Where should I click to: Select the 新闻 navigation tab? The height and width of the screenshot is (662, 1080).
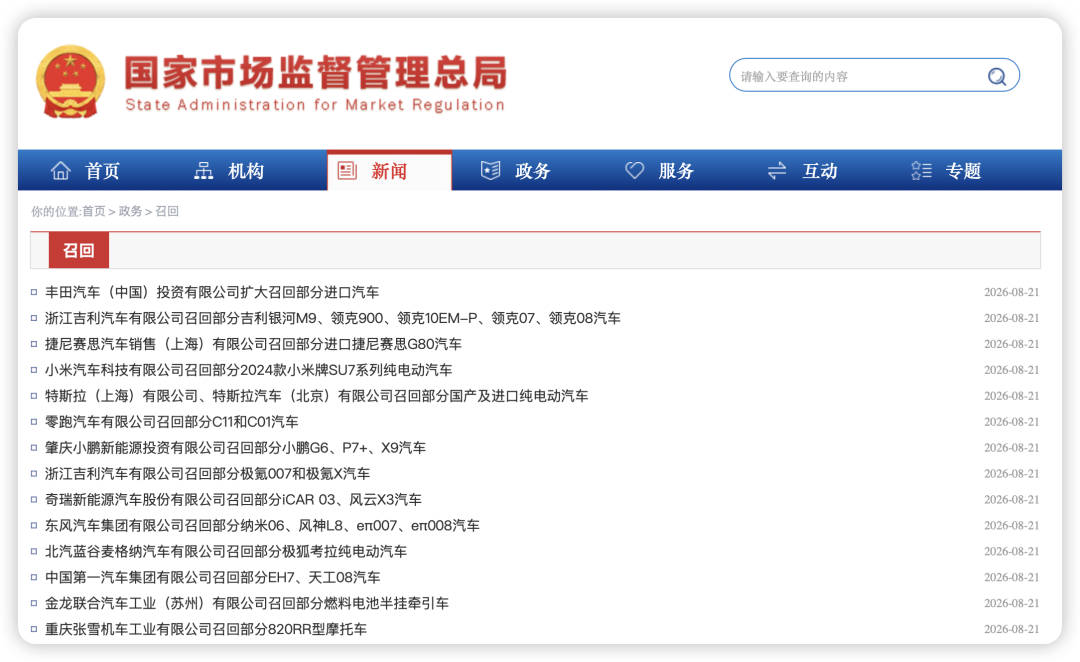[x=389, y=170]
